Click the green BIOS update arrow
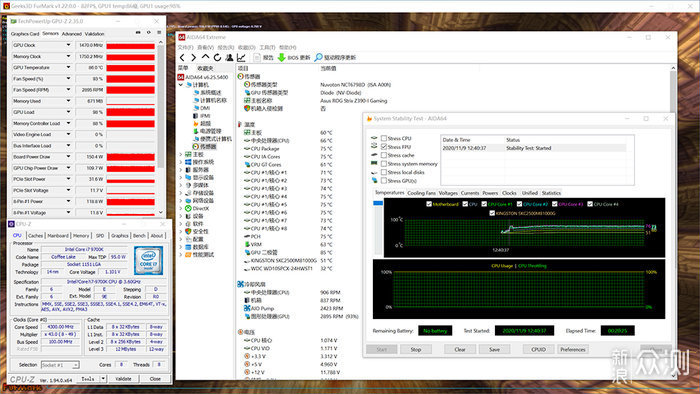This screenshot has height=394, width=700. [x=282, y=58]
